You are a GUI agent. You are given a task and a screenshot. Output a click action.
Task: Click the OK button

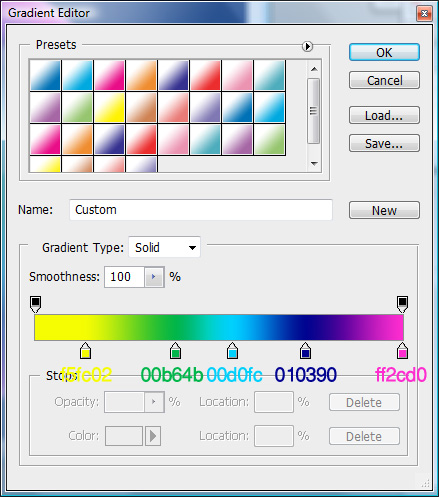coord(384,52)
